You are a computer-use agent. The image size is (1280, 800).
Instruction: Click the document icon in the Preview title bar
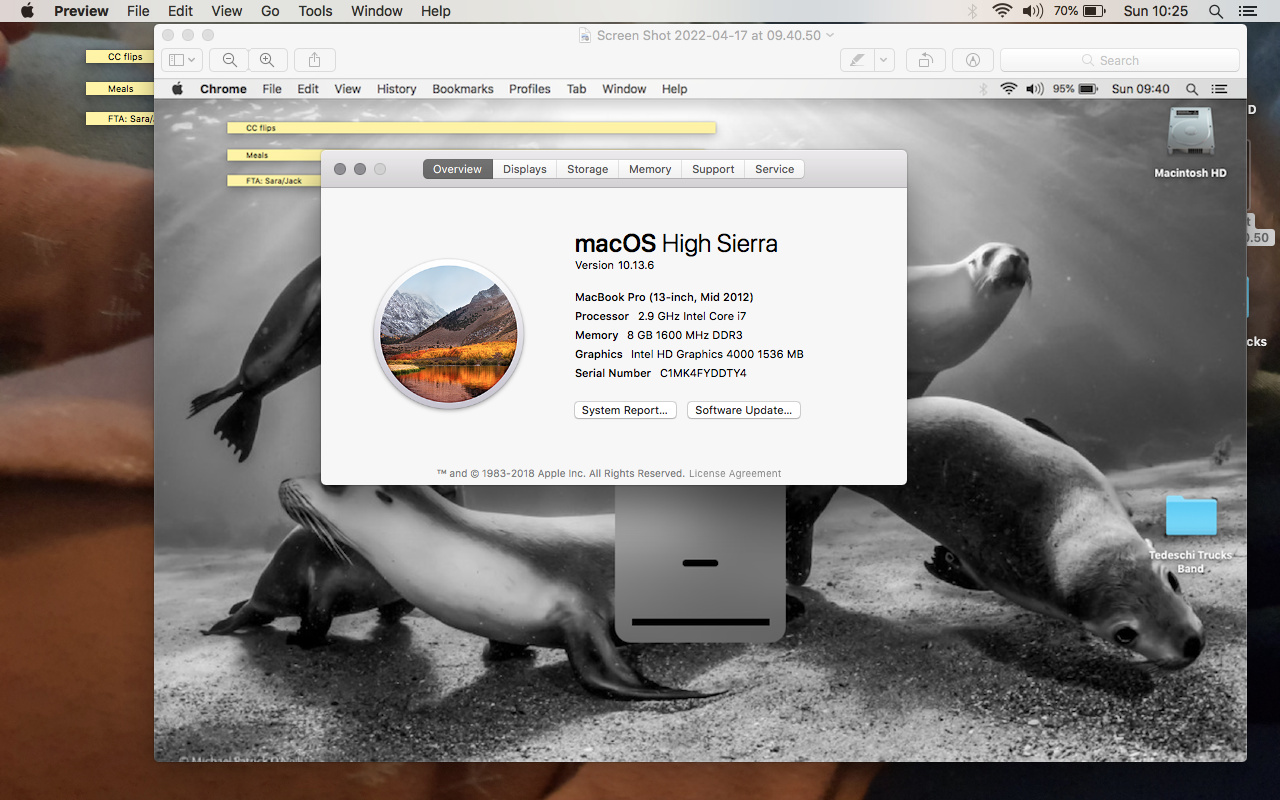point(586,35)
